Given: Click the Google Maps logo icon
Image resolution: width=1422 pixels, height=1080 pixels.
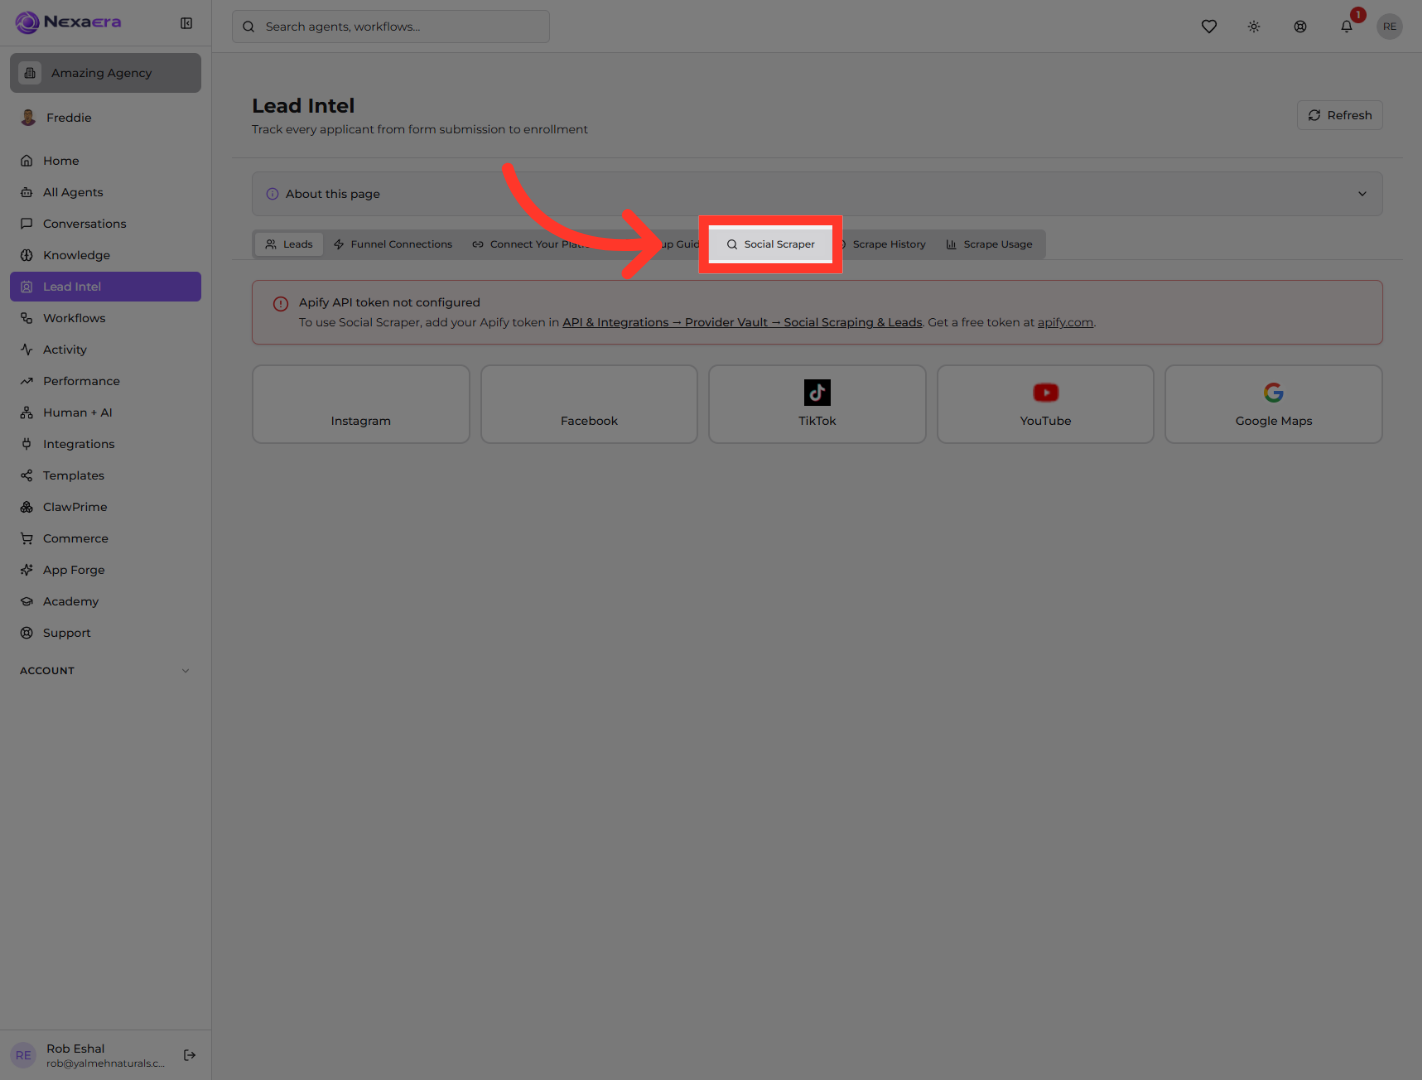Looking at the screenshot, I should 1274,393.
